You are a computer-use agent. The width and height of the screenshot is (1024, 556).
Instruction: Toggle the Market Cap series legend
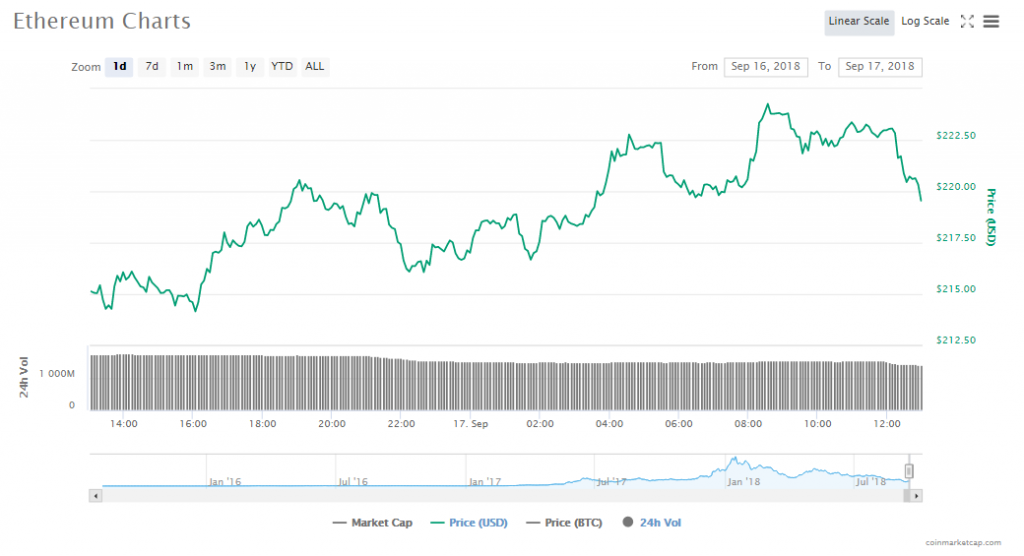pos(369,522)
